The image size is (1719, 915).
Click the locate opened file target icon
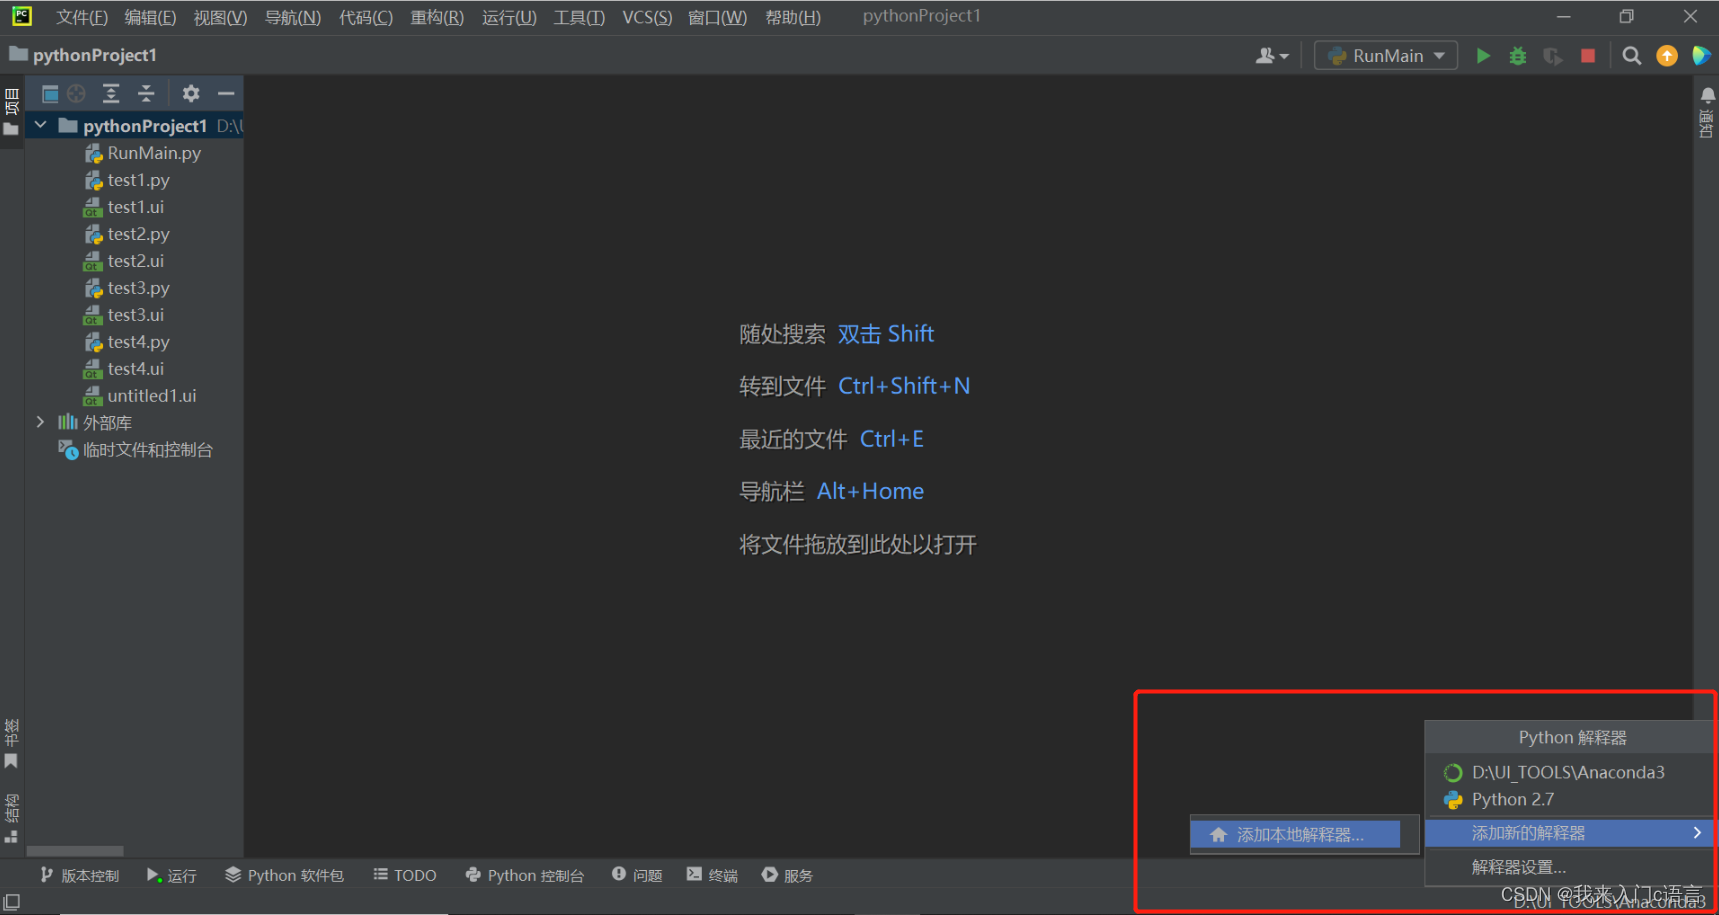coord(77,94)
